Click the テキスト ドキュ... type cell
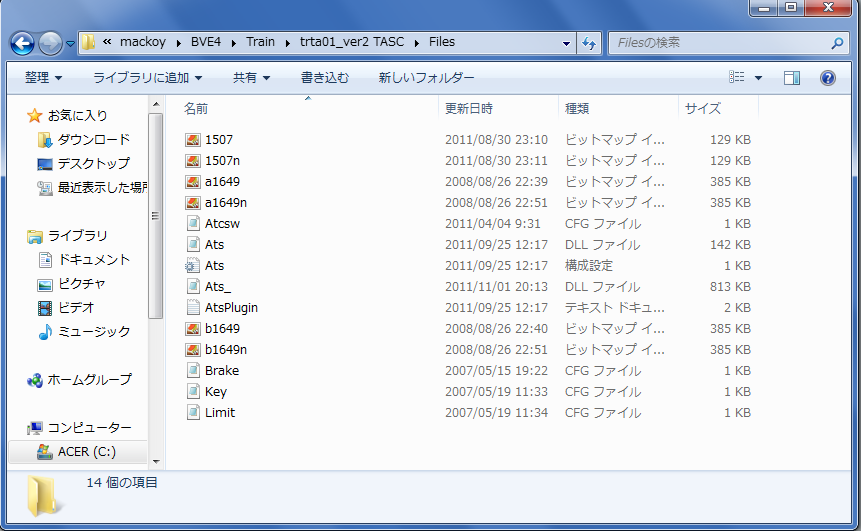The height and width of the screenshot is (531, 861). pyautogui.click(x=614, y=308)
